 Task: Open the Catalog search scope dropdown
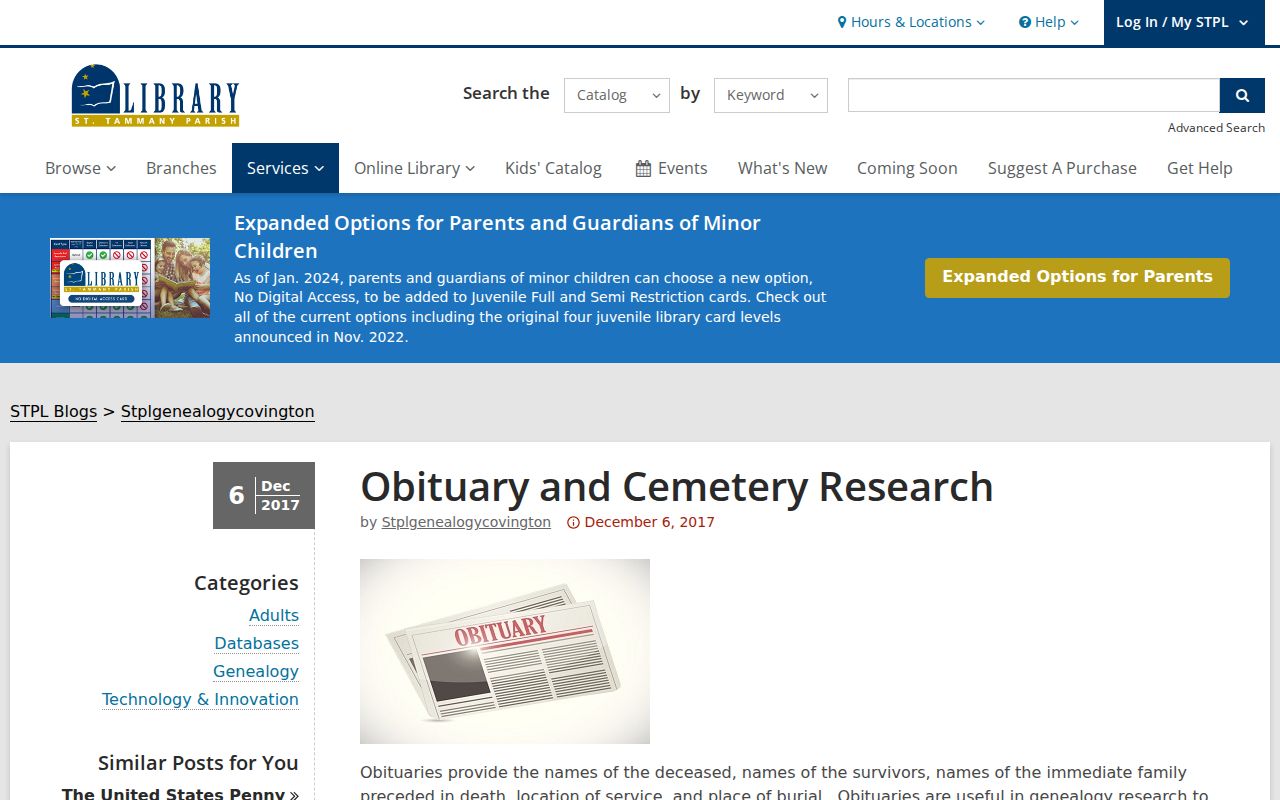click(617, 95)
